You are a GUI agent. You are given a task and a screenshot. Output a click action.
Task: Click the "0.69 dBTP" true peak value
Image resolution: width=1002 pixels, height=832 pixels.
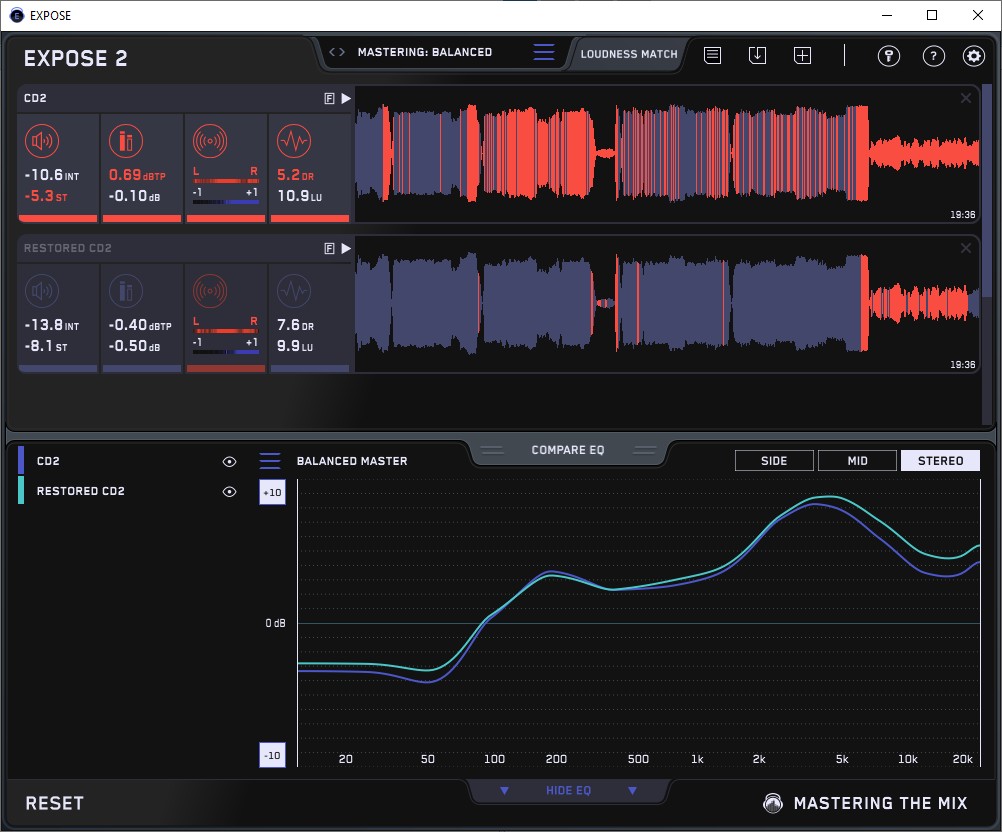click(137, 175)
